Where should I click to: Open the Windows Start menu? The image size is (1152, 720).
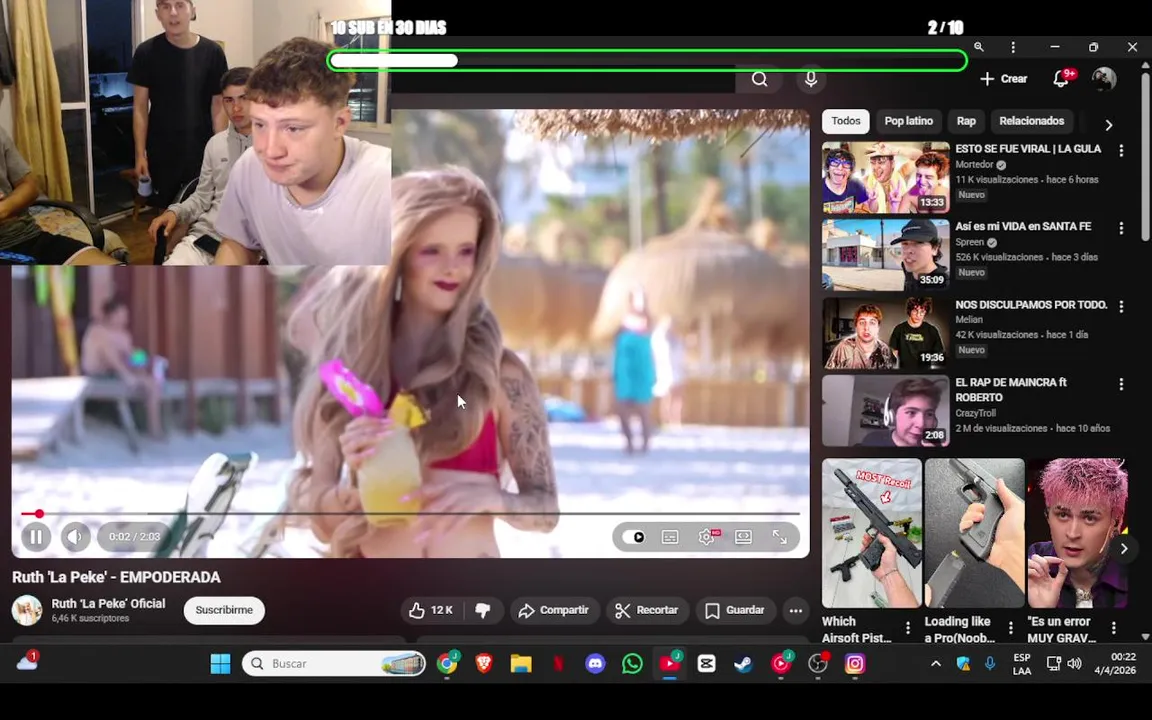(x=220, y=664)
